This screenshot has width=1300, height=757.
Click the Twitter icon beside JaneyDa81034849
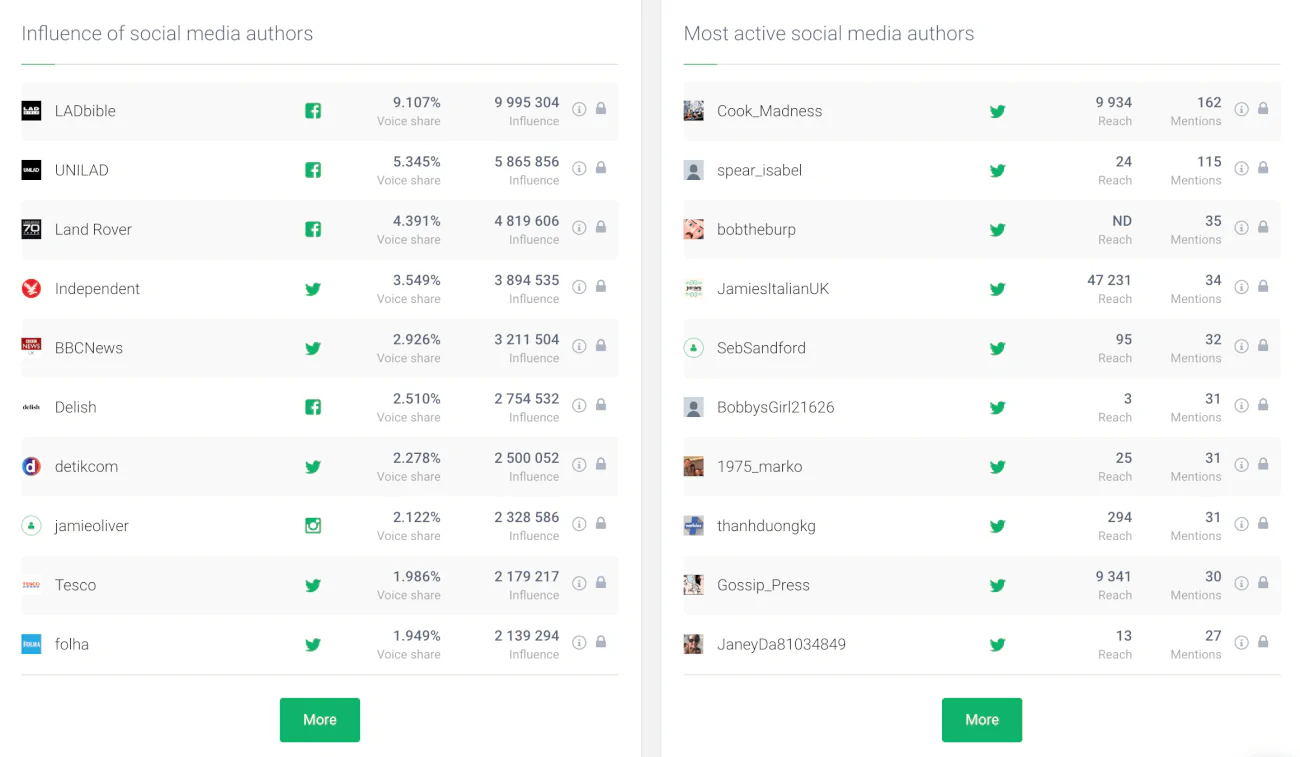[x=997, y=645]
